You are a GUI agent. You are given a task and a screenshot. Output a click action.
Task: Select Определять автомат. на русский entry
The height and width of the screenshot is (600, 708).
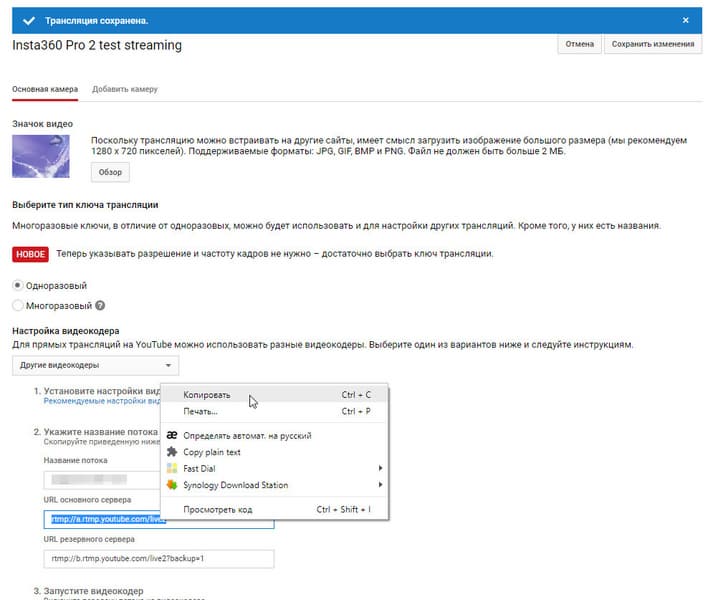pyautogui.click(x=274, y=436)
